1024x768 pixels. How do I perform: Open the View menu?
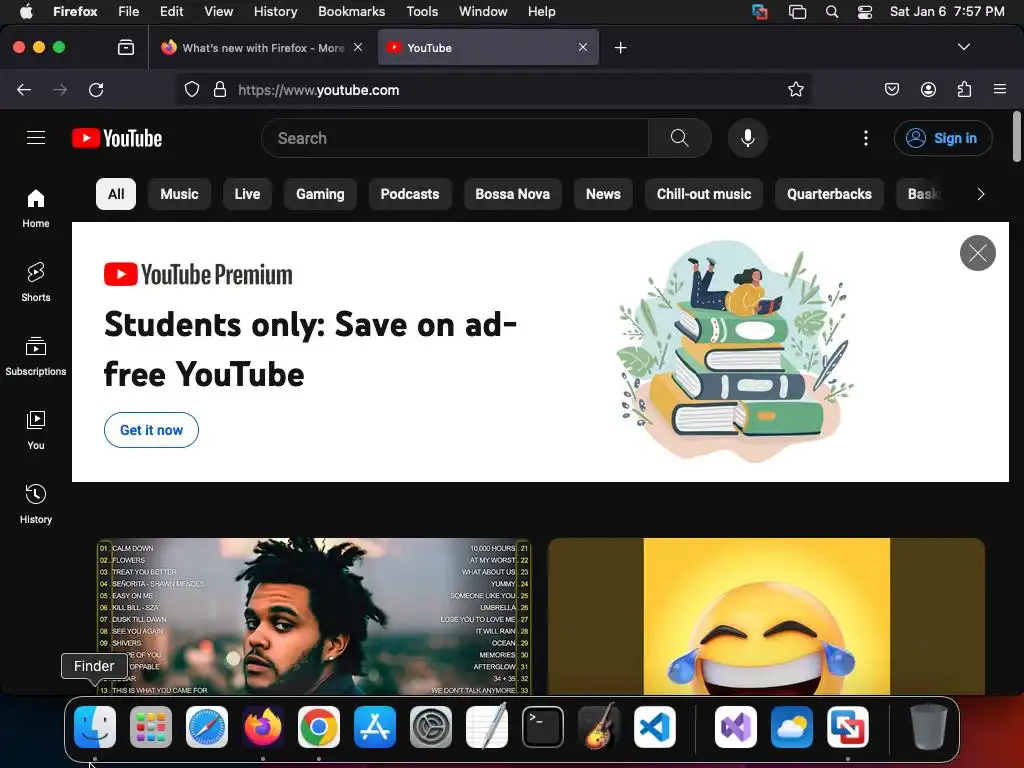point(219,12)
